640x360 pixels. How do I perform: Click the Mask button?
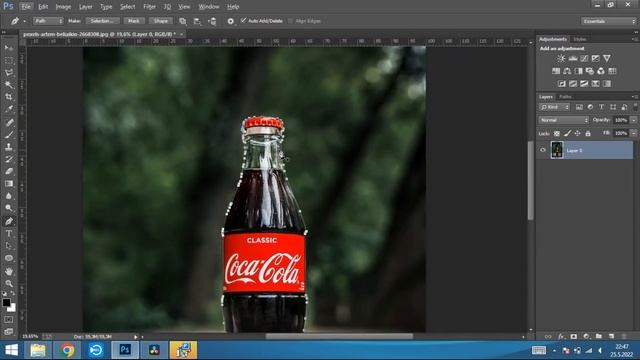click(133, 21)
